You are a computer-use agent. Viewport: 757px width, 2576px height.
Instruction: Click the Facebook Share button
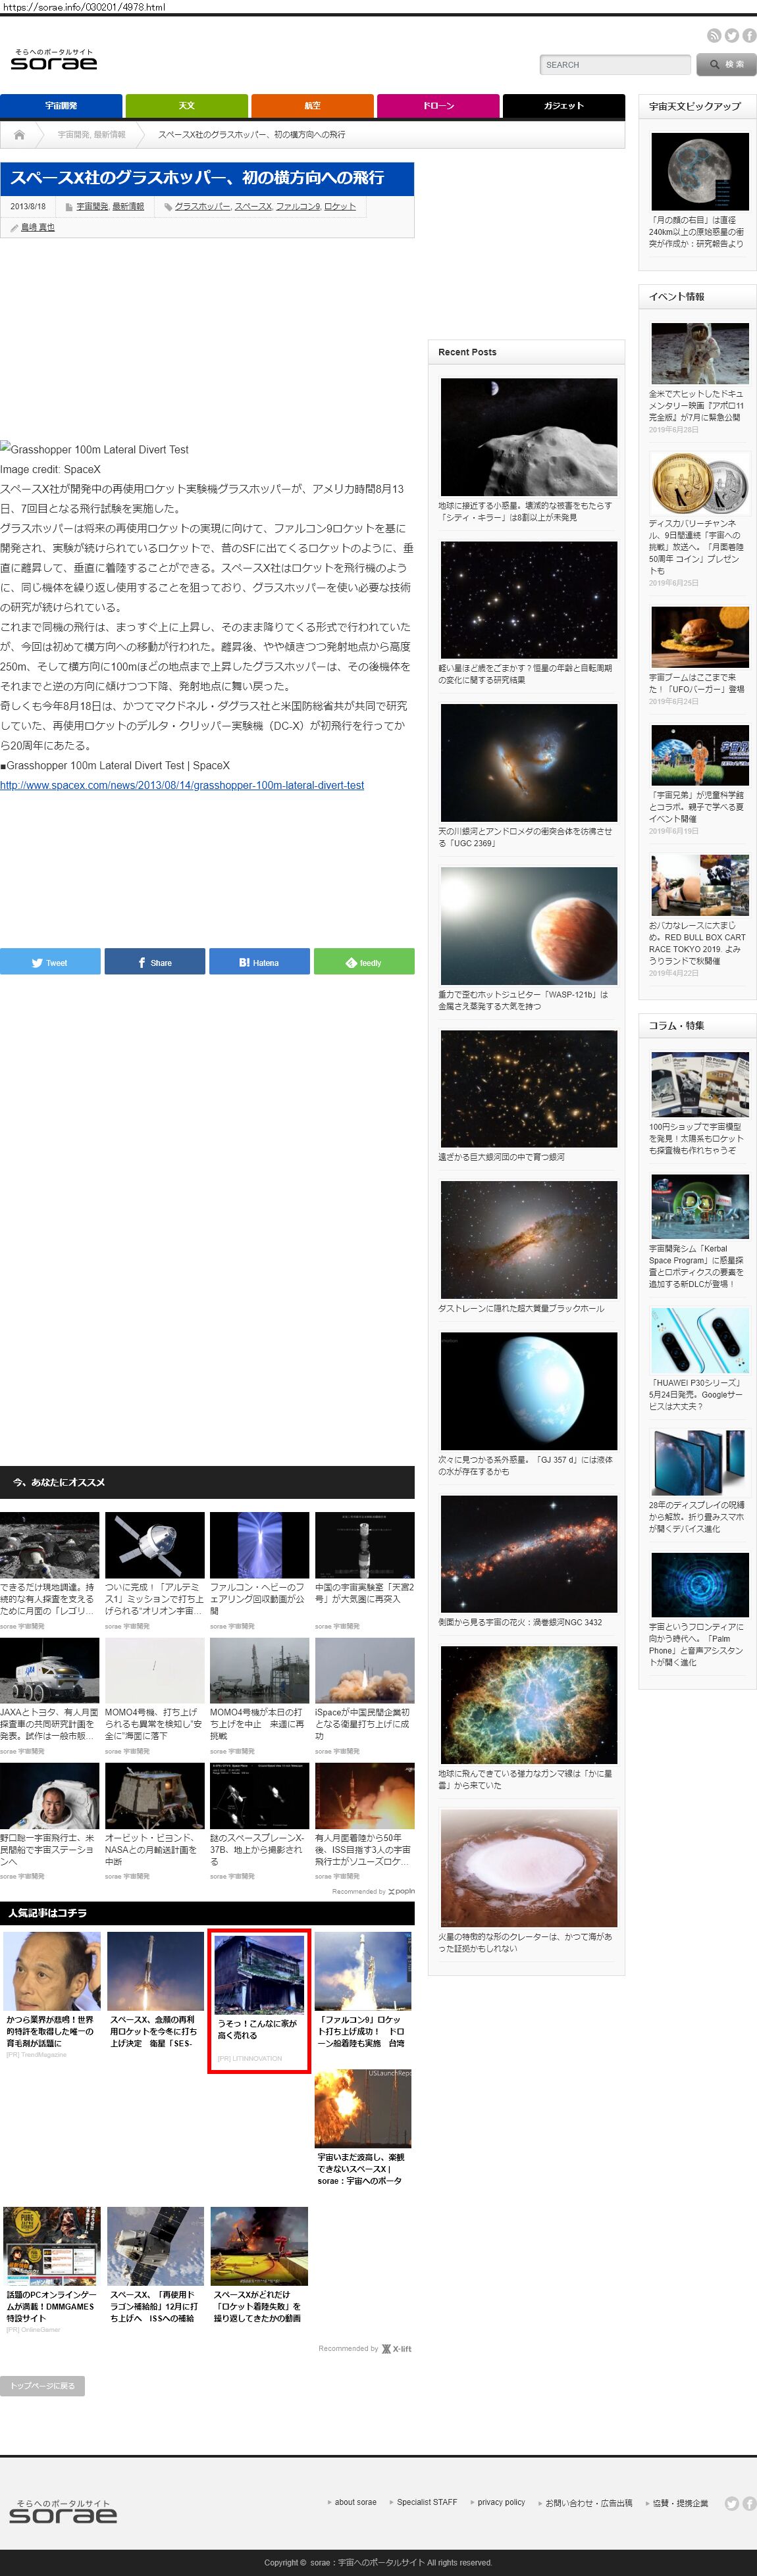point(155,962)
